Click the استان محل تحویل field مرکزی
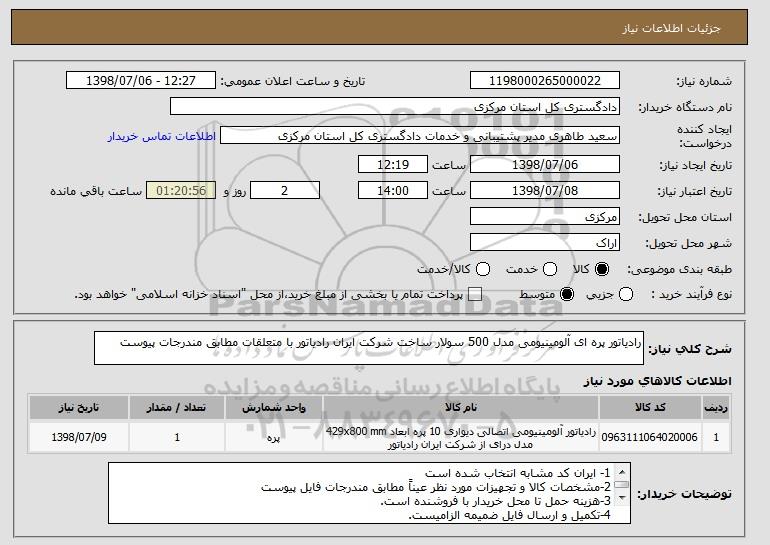This screenshot has height=545, width=770. click(545, 217)
